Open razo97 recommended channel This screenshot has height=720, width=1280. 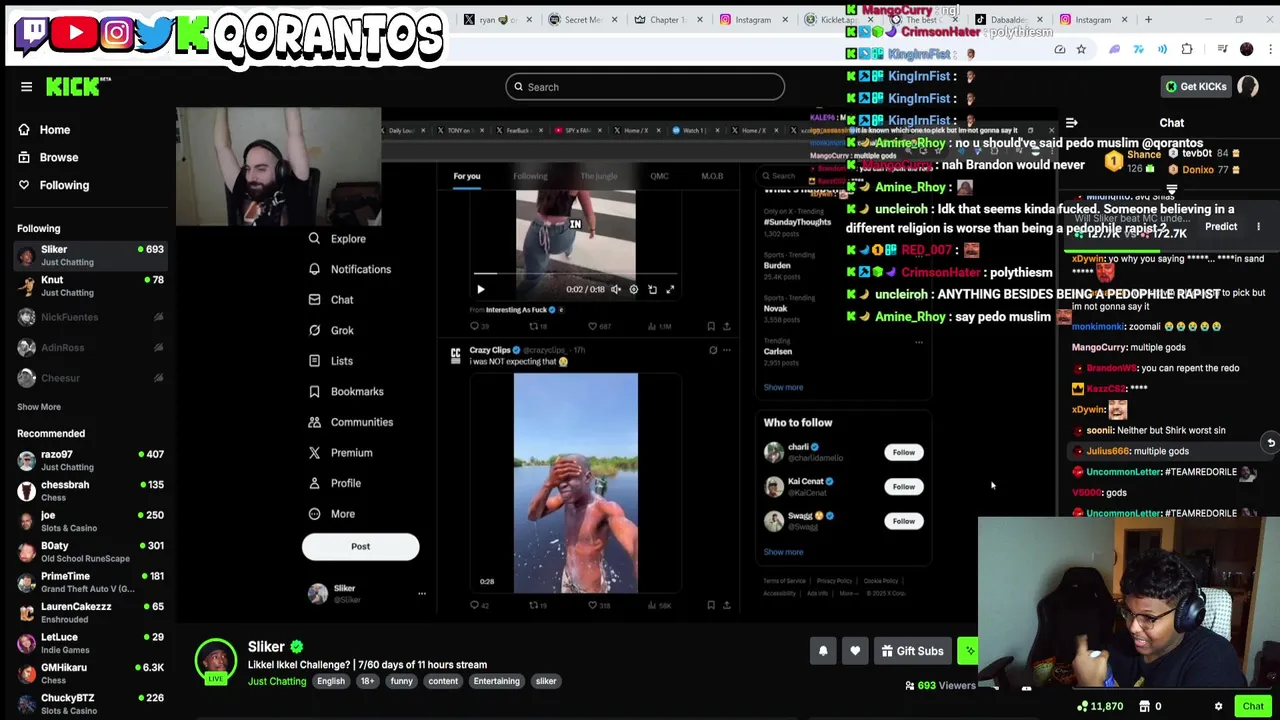tap(90, 460)
